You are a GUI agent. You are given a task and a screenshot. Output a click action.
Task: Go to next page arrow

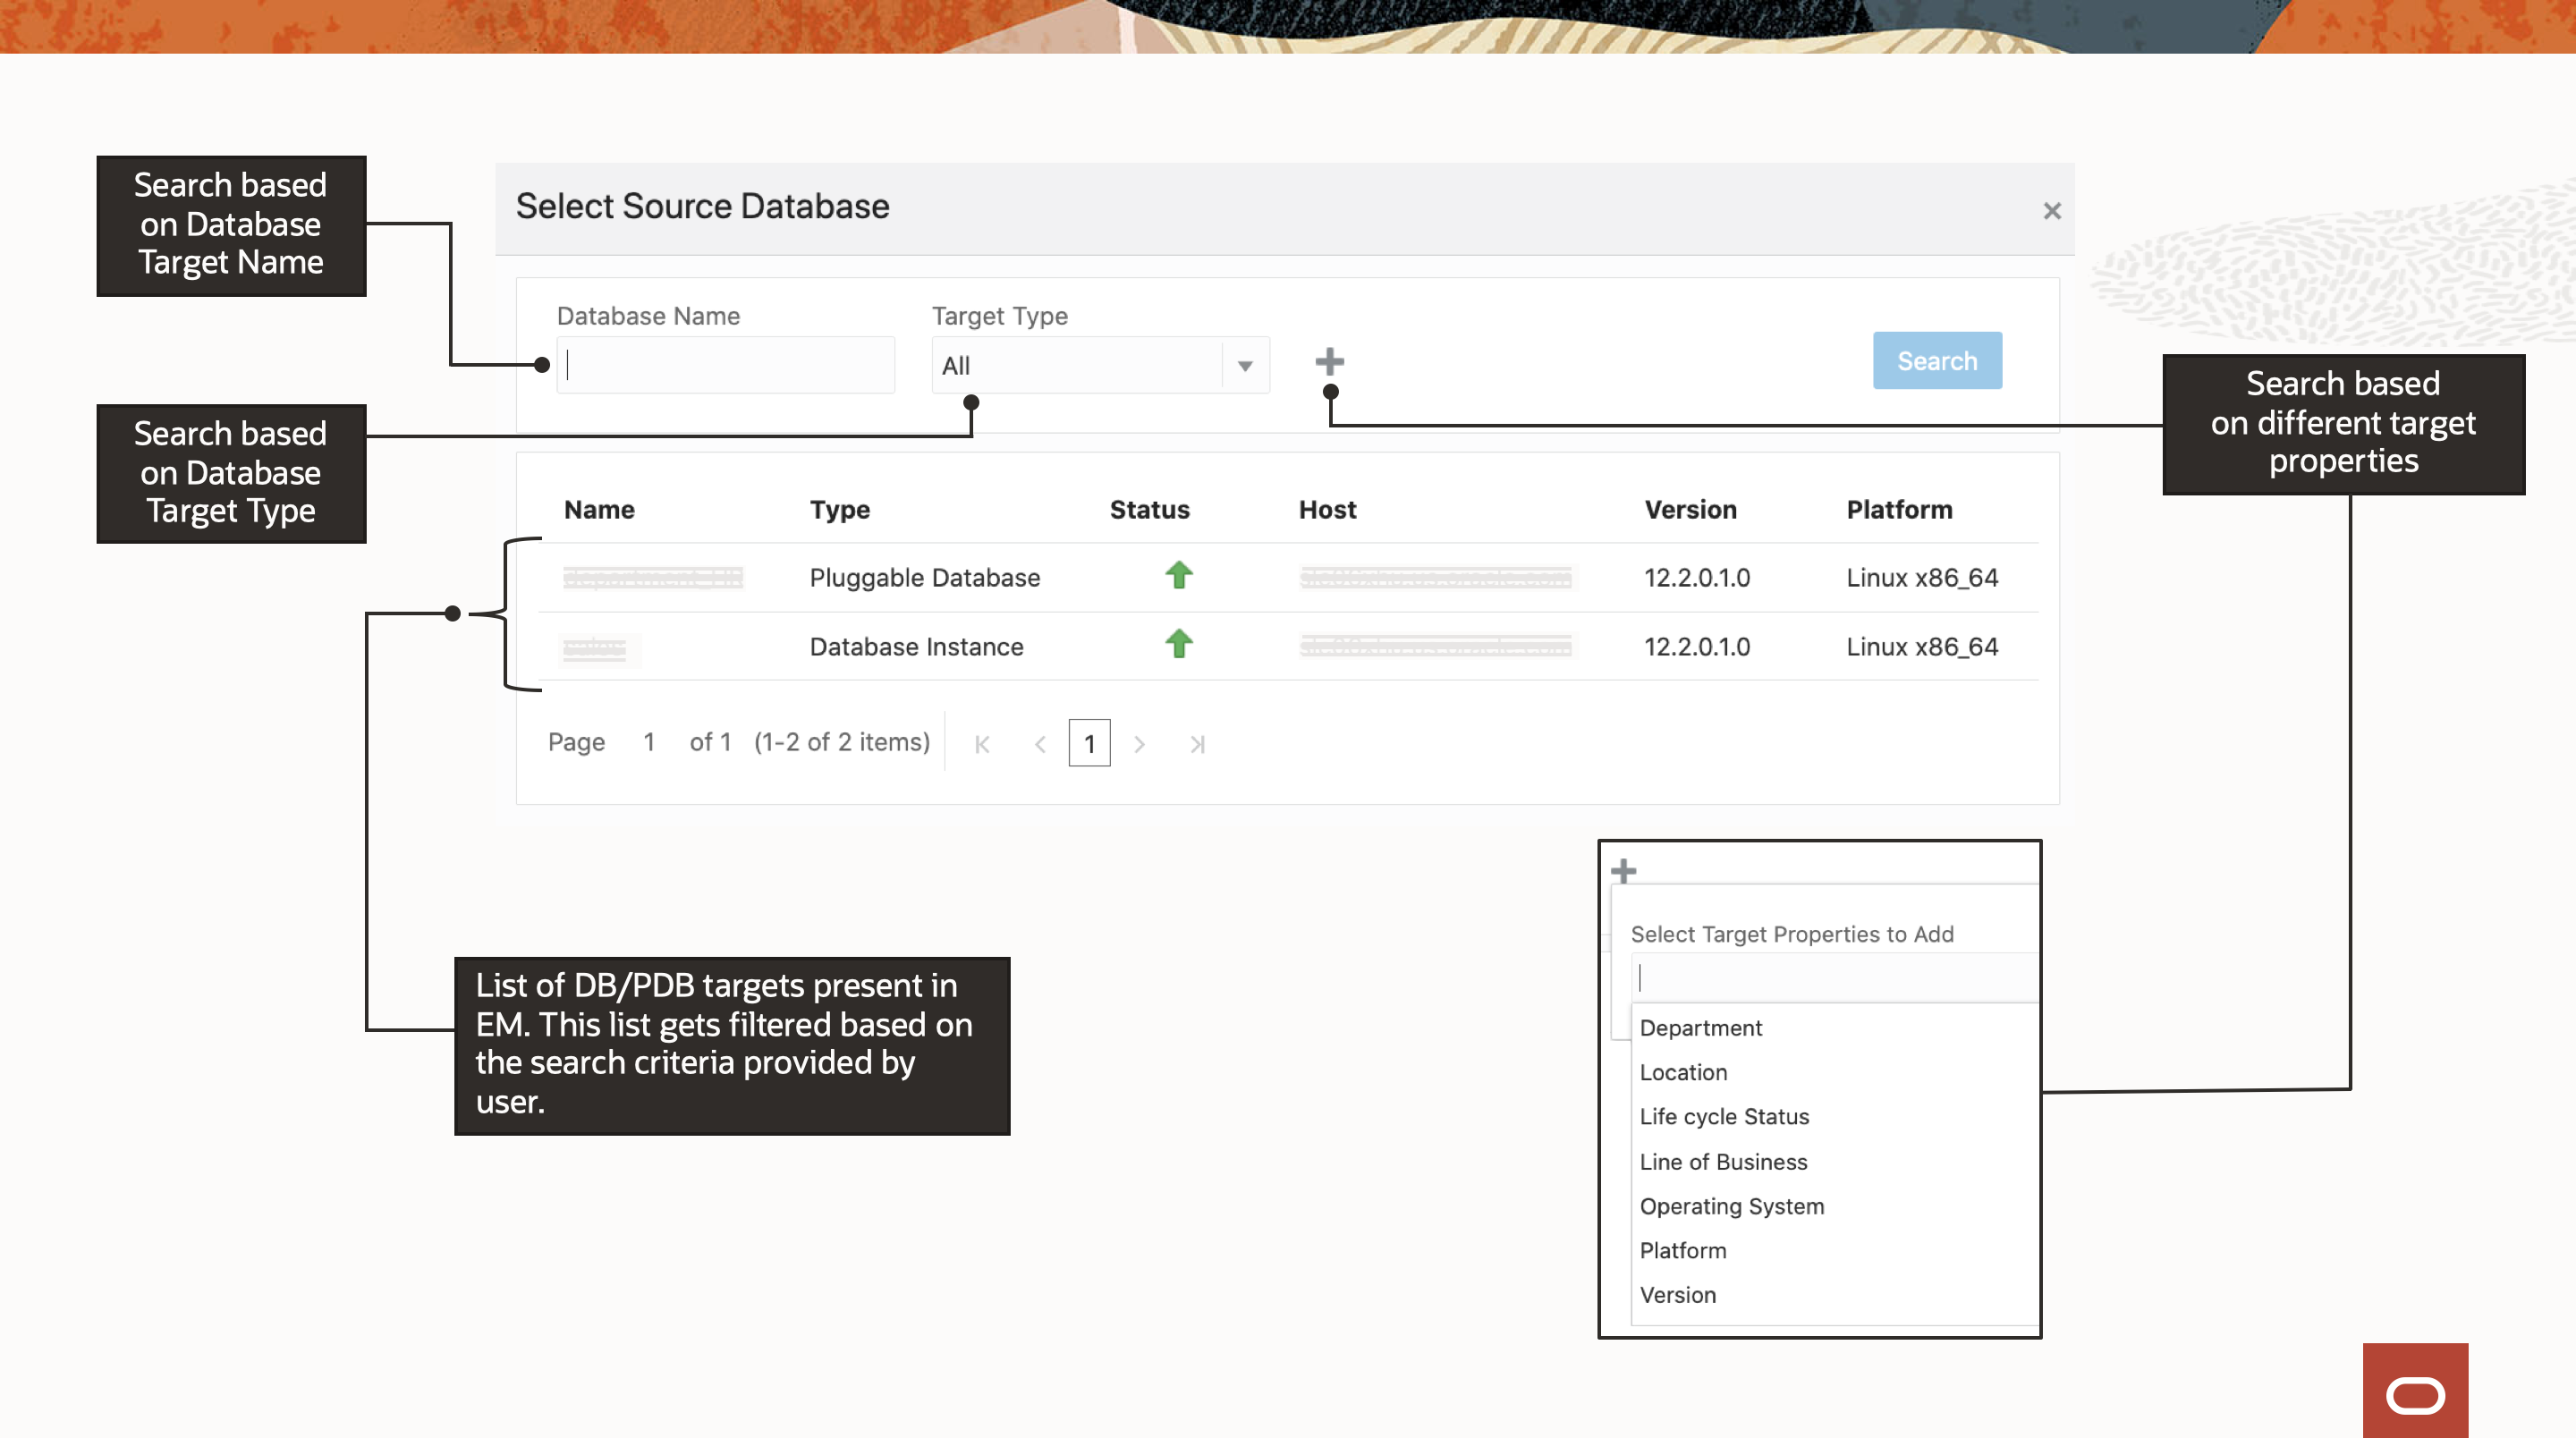point(1139,744)
